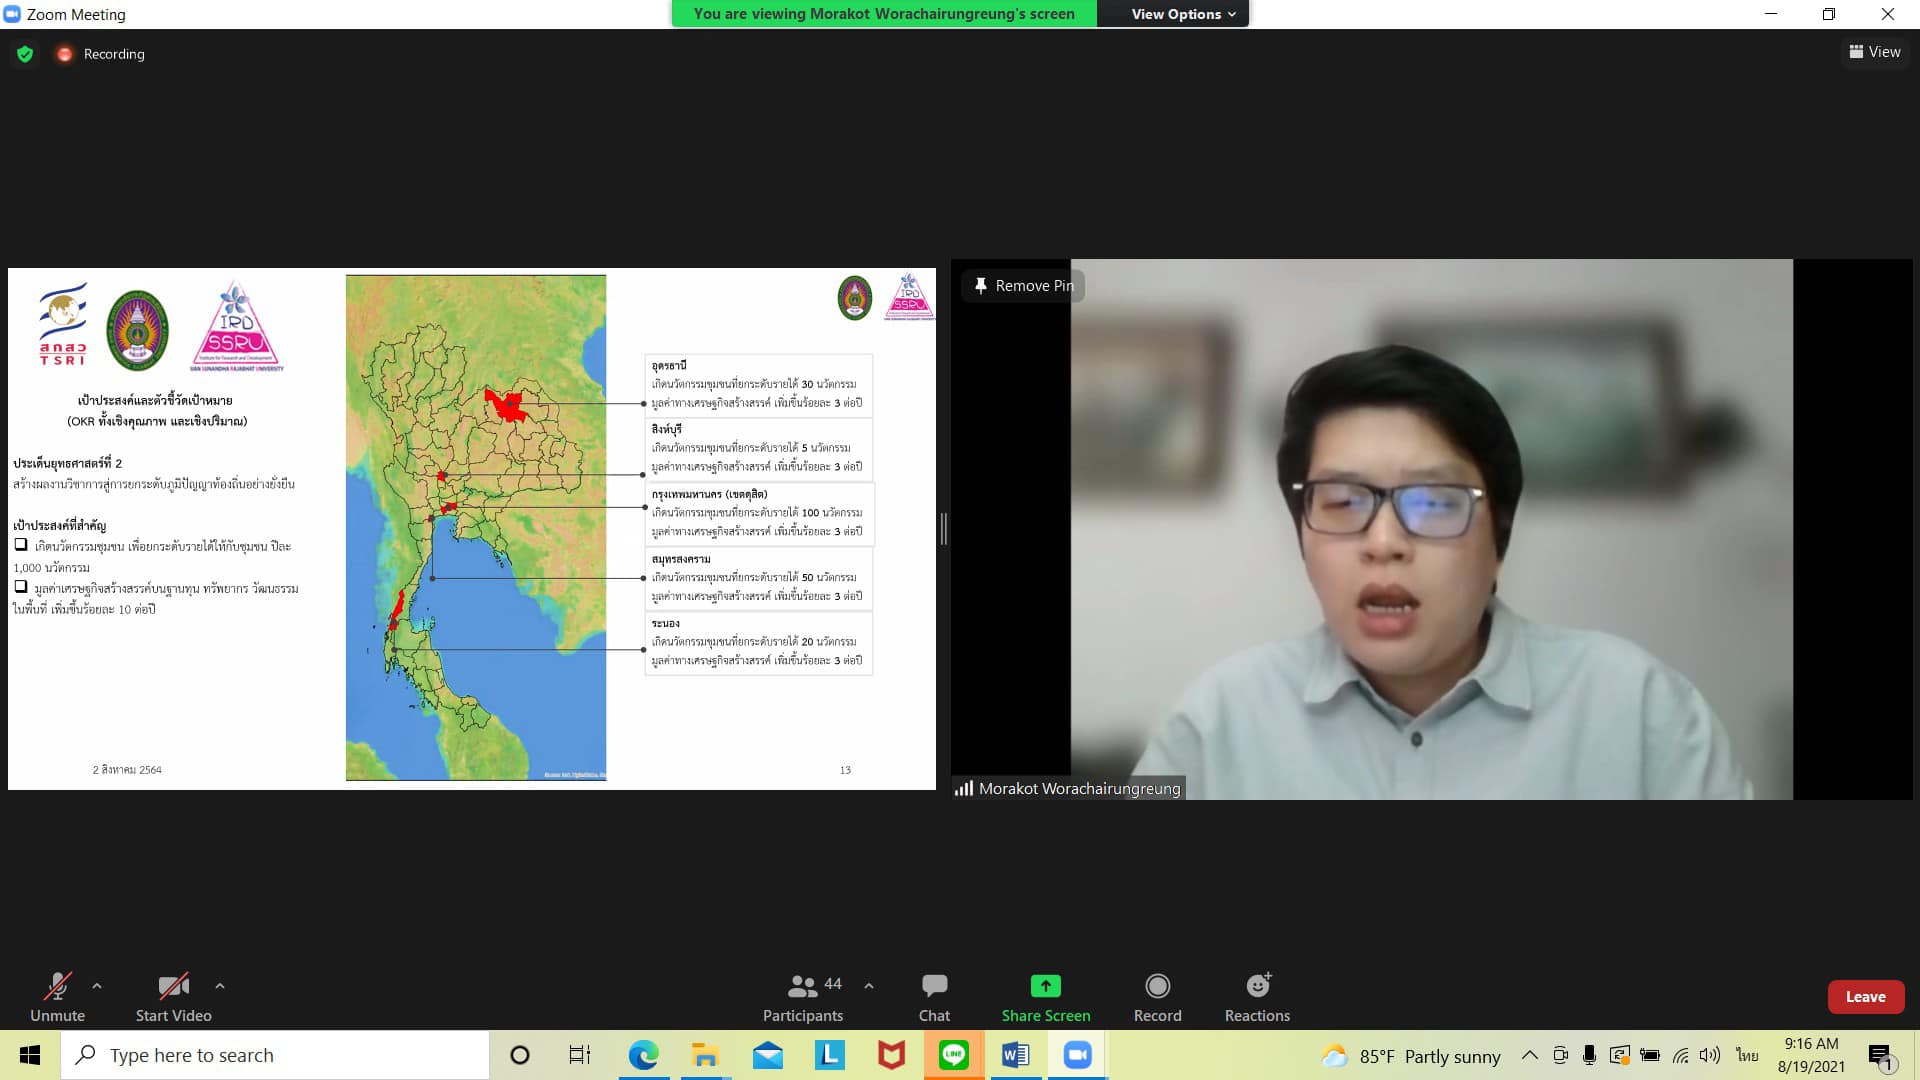Grab divider handle between slide and video
1920x1080 pixels.
pos(943,529)
